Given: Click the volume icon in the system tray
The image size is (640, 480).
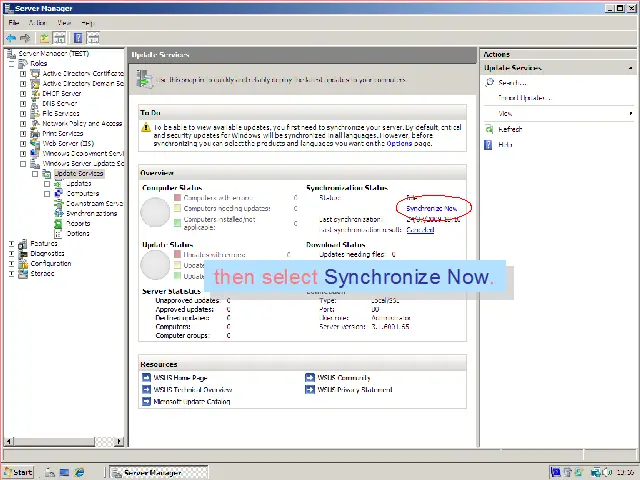Looking at the screenshot, I should pyautogui.click(x=607, y=472).
